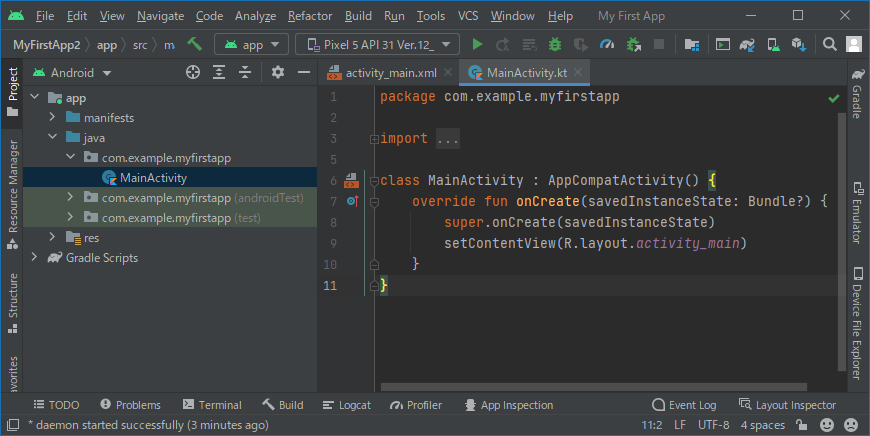Image resolution: width=870 pixels, height=436 pixels.
Task: Open the TODO tool window
Action: [56, 405]
